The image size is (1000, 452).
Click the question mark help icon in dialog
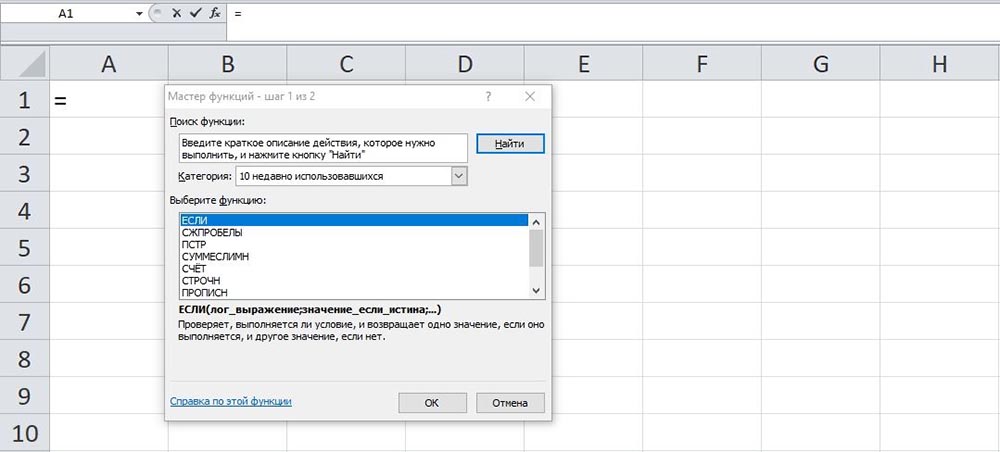point(488,97)
